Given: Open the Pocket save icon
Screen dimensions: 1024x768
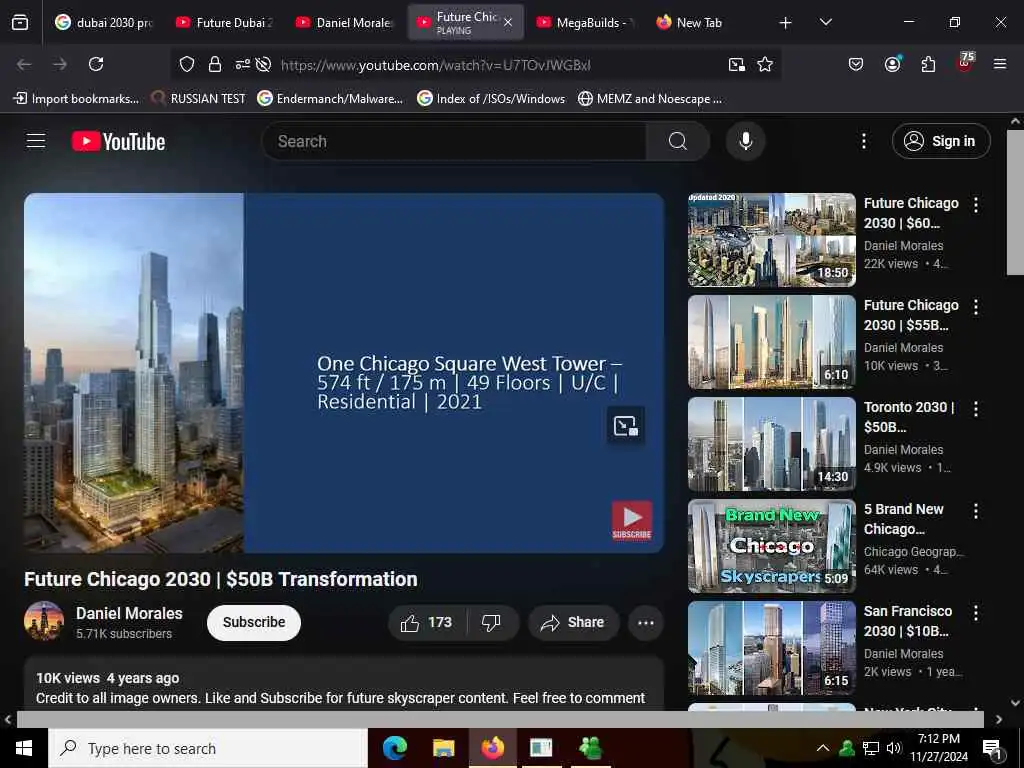Looking at the screenshot, I should pos(856,64).
